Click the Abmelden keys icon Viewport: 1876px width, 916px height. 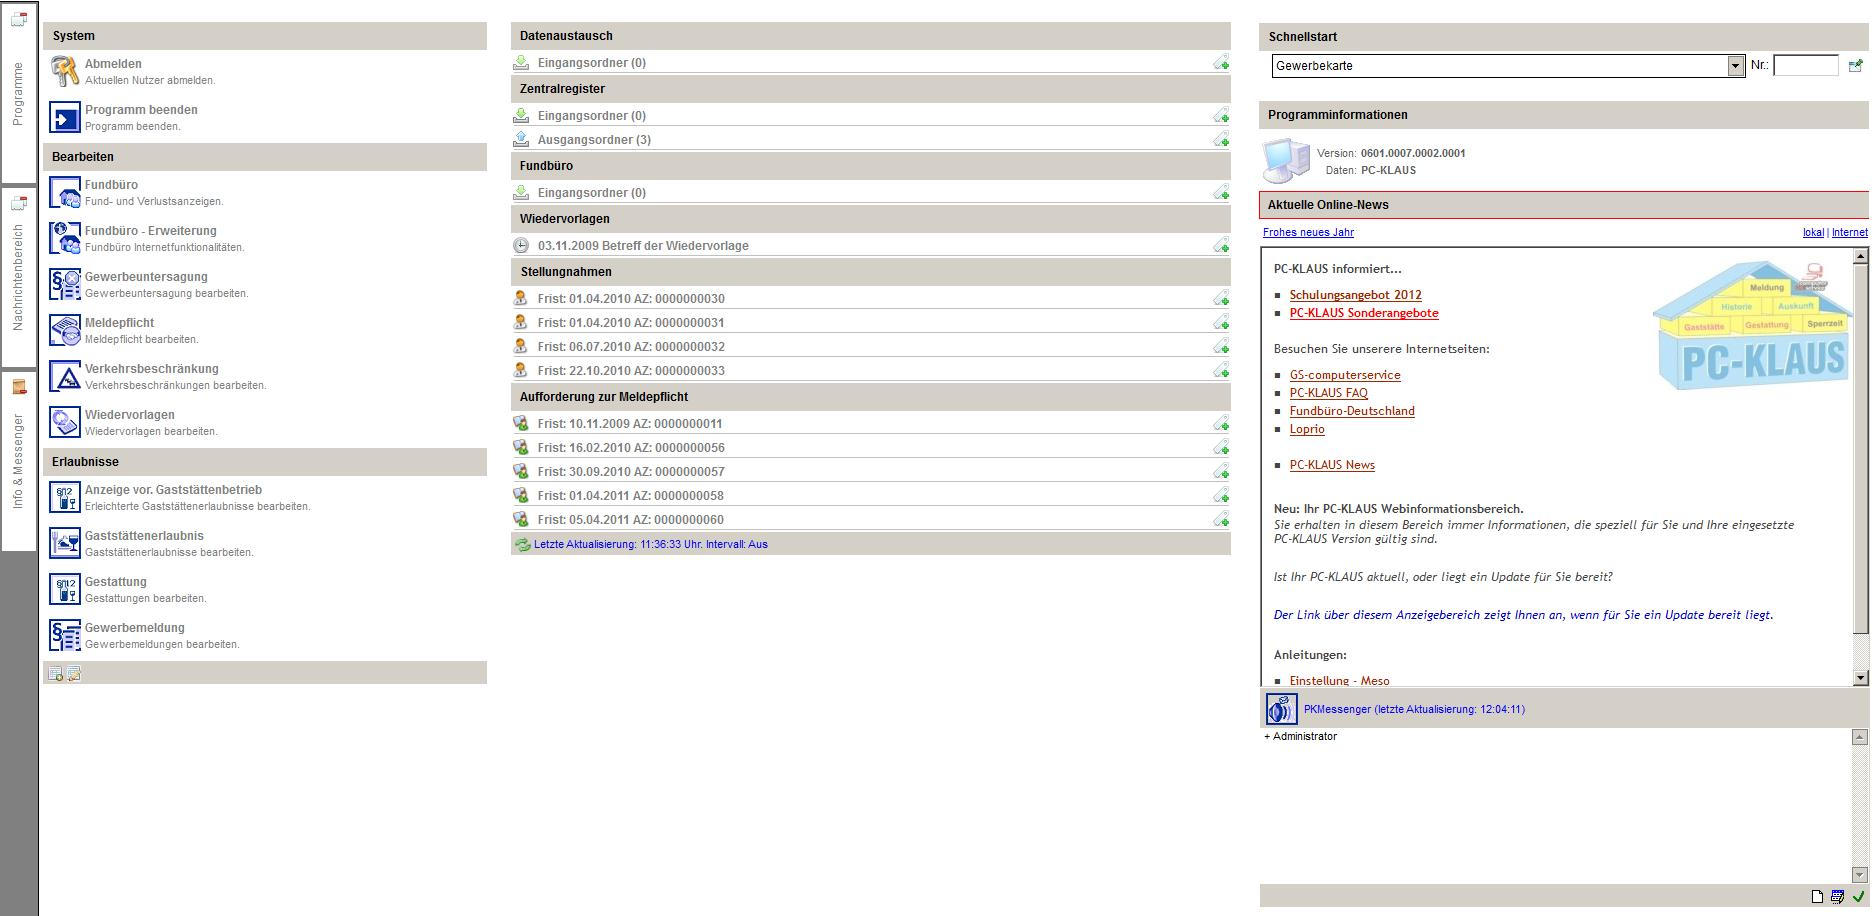tap(65, 71)
